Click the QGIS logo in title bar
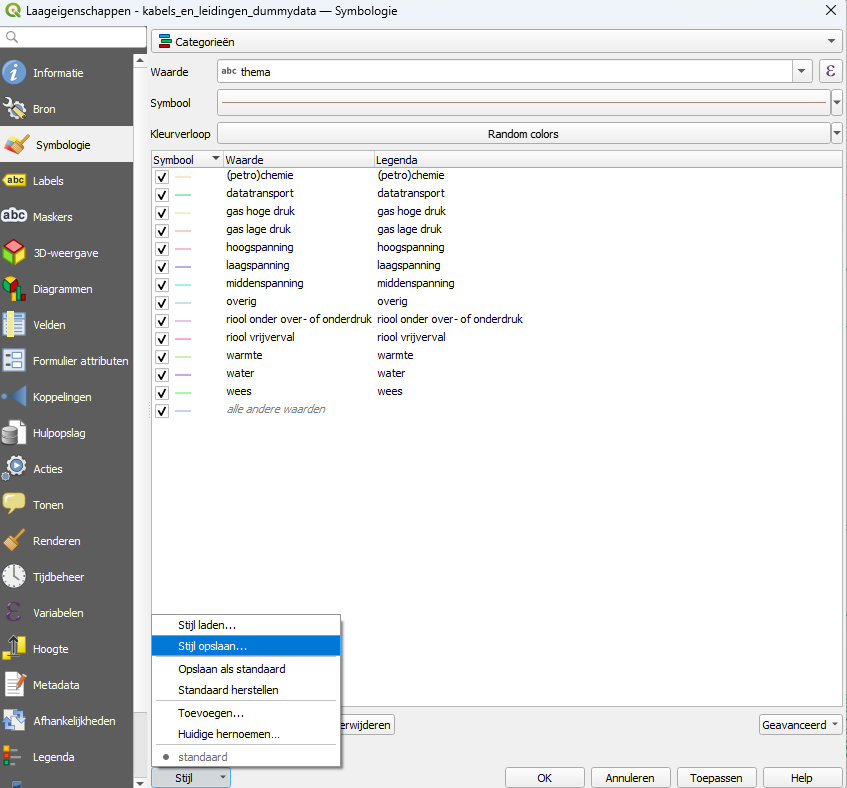847x788 pixels. pos(12,10)
